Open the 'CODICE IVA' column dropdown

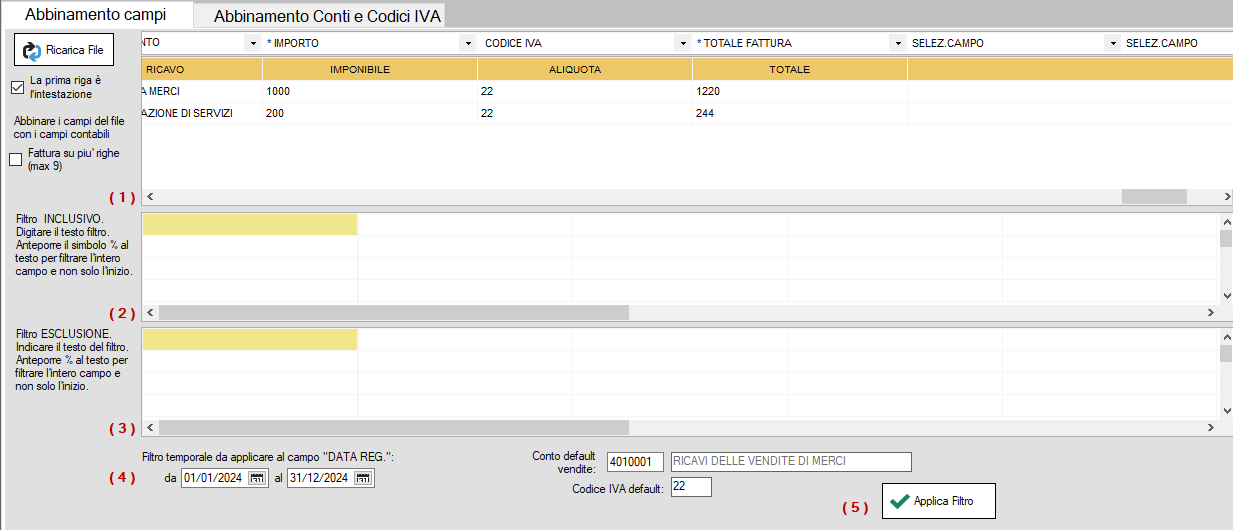pyautogui.click(x=683, y=43)
